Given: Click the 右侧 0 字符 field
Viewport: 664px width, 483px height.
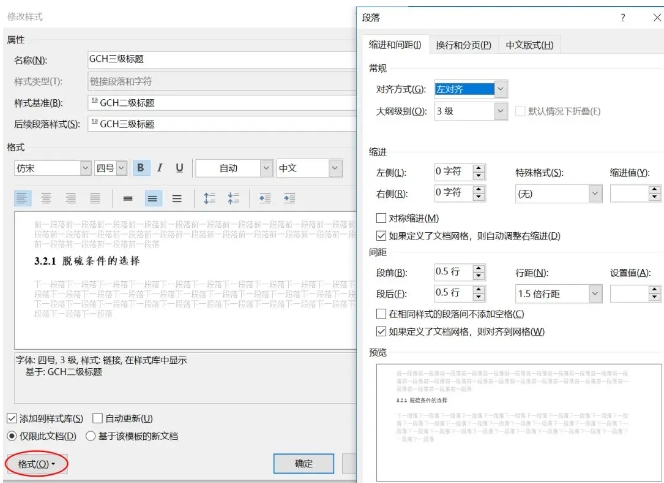Looking at the screenshot, I should [x=454, y=193].
